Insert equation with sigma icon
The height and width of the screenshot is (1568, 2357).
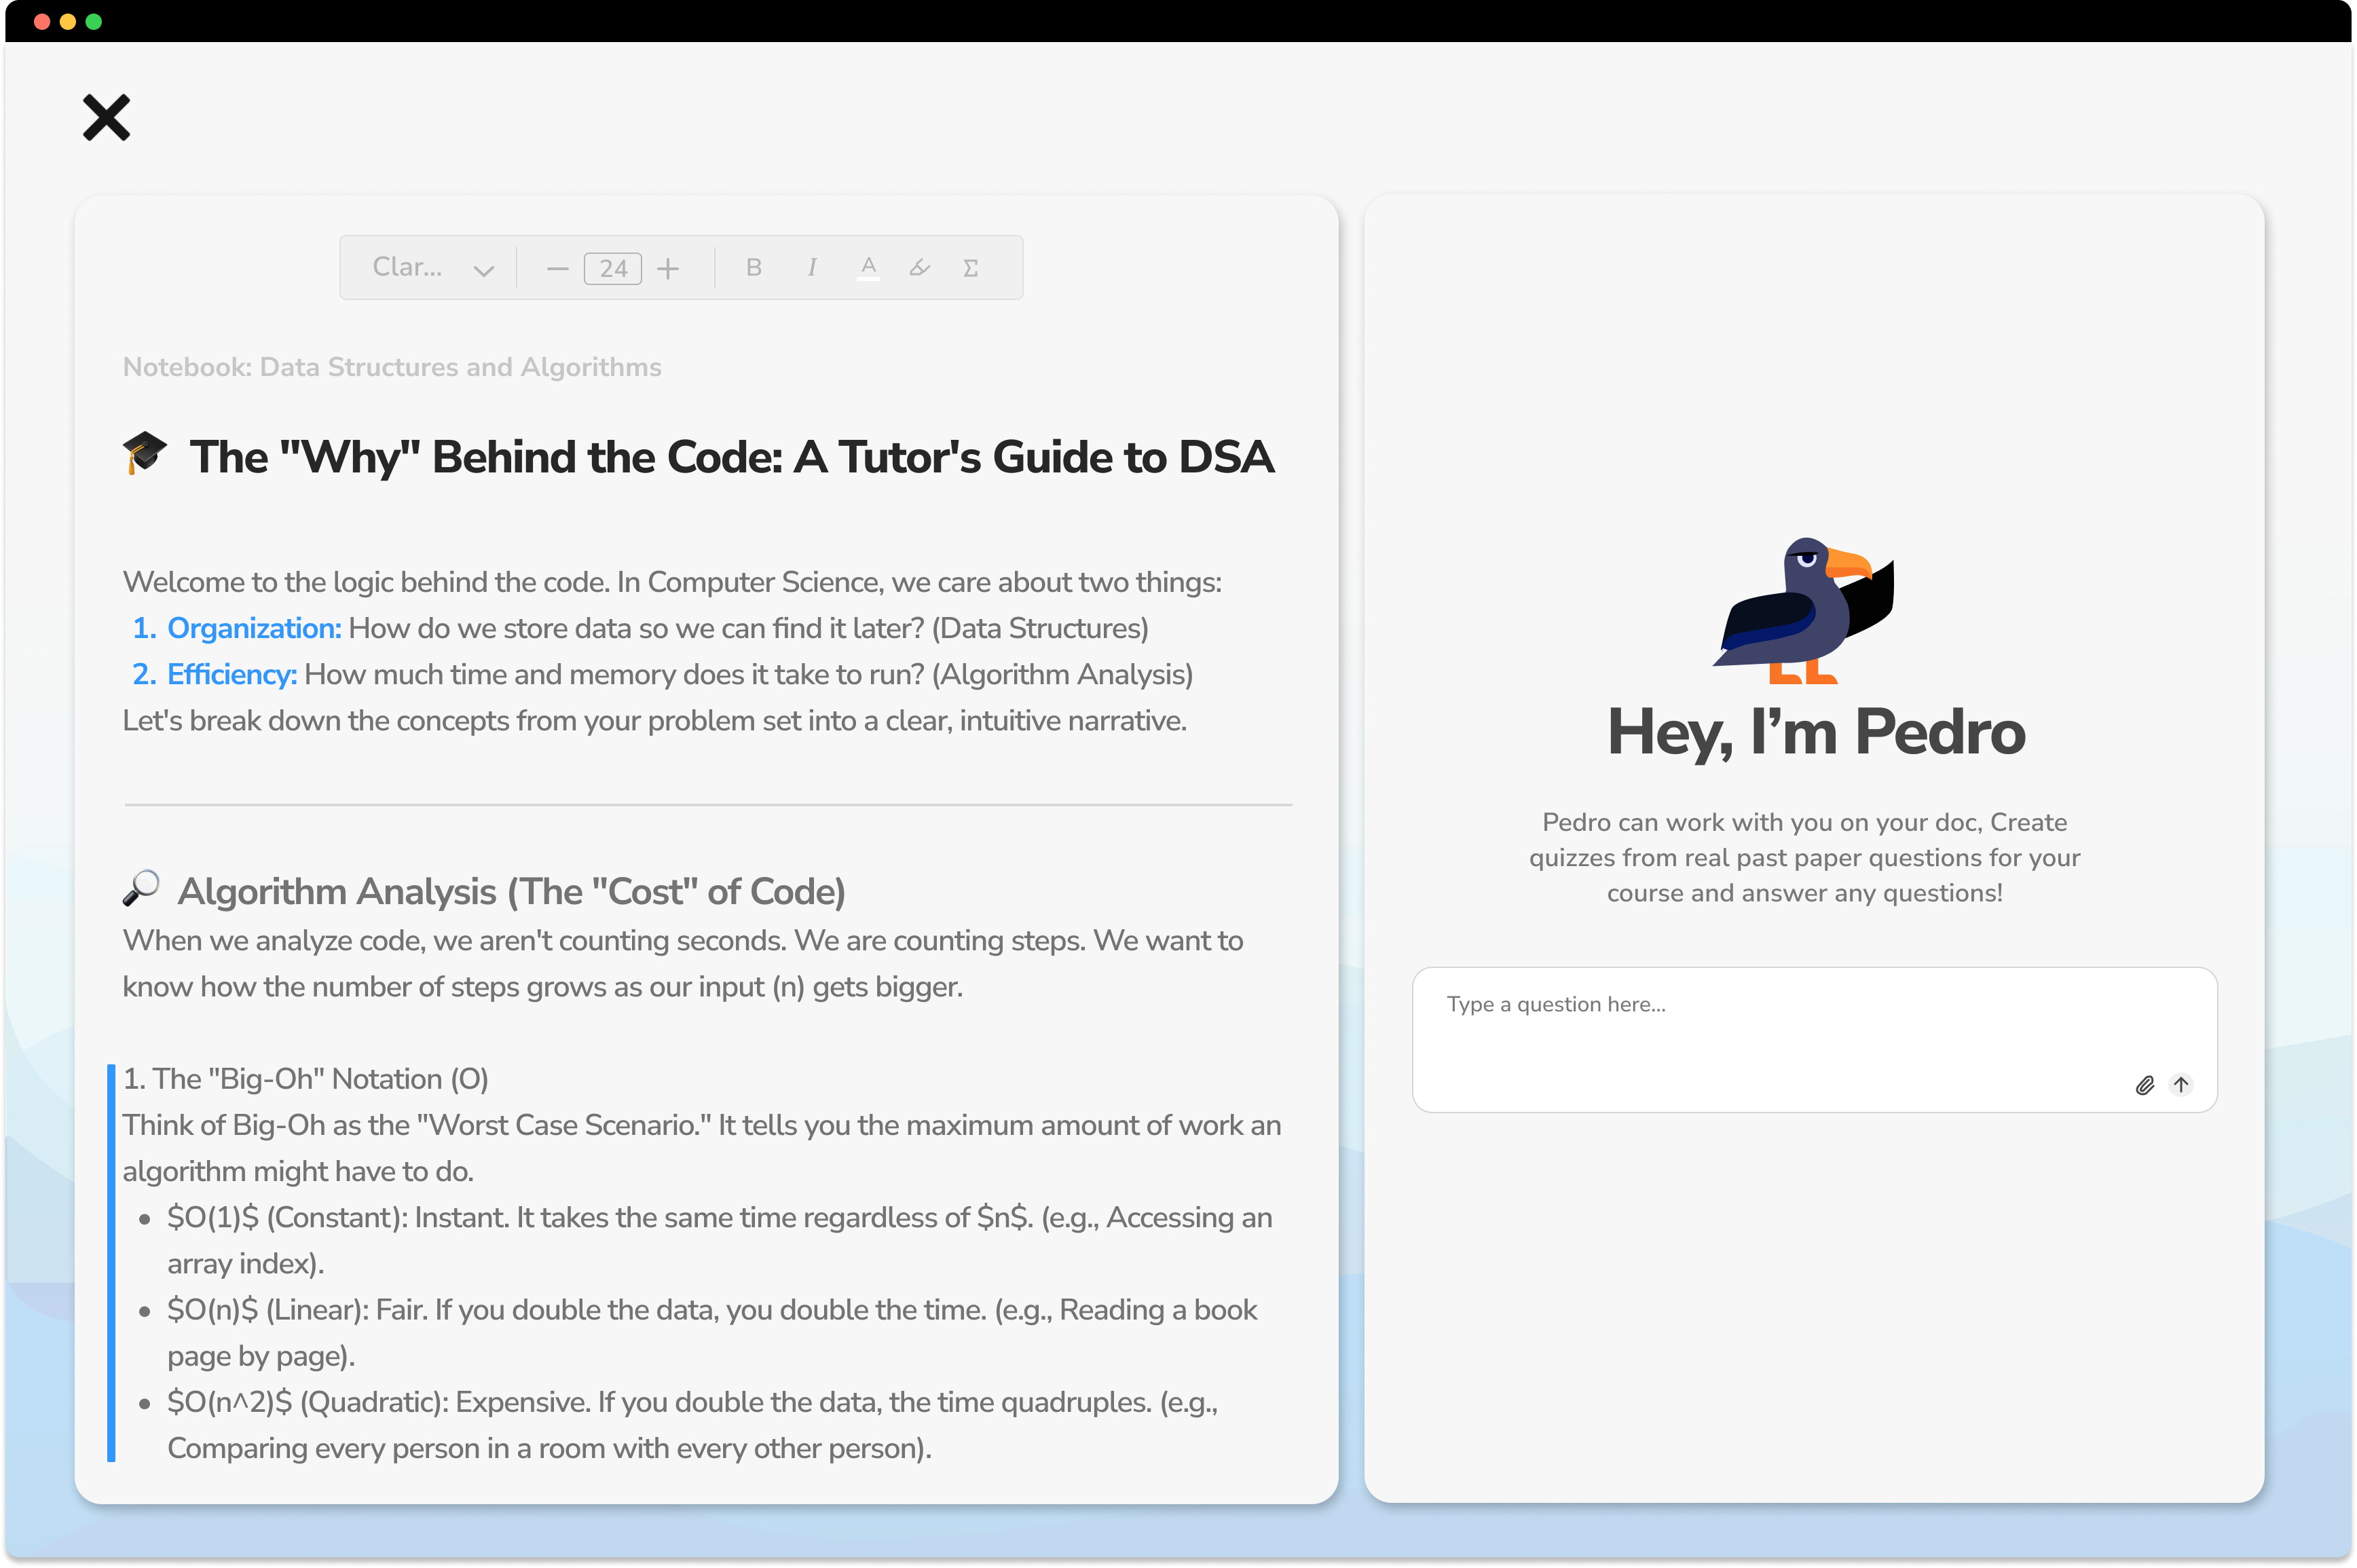[970, 268]
